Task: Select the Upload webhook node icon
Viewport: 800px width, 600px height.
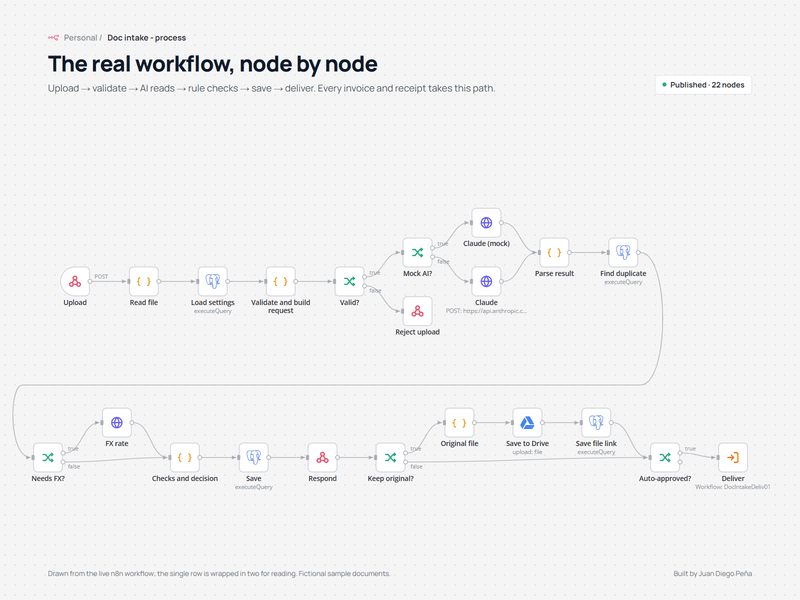Action: coord(75,282)
